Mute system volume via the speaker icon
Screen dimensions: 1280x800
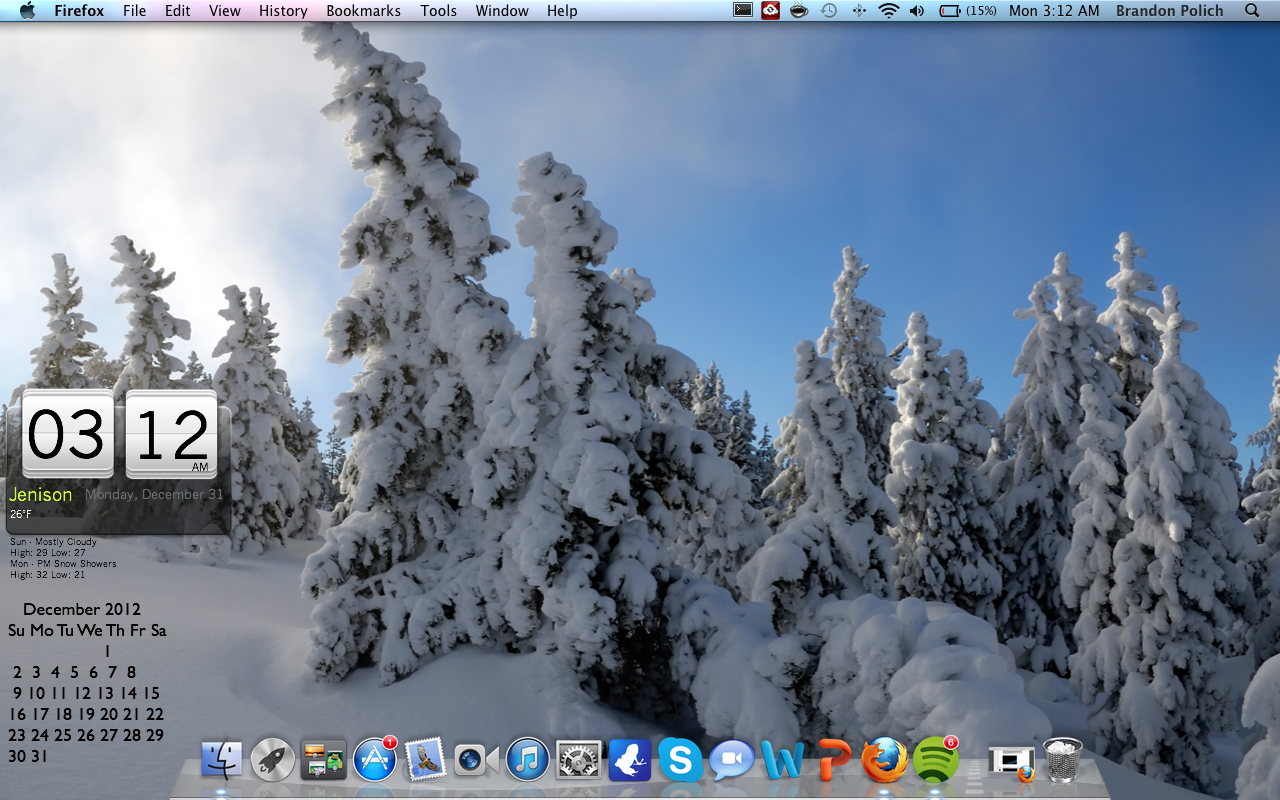click(916, 11)
